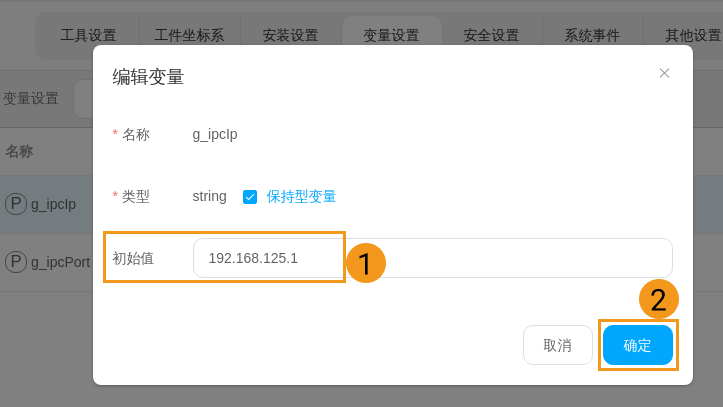Select the g_ipcPort variable row

click(60, 262)
